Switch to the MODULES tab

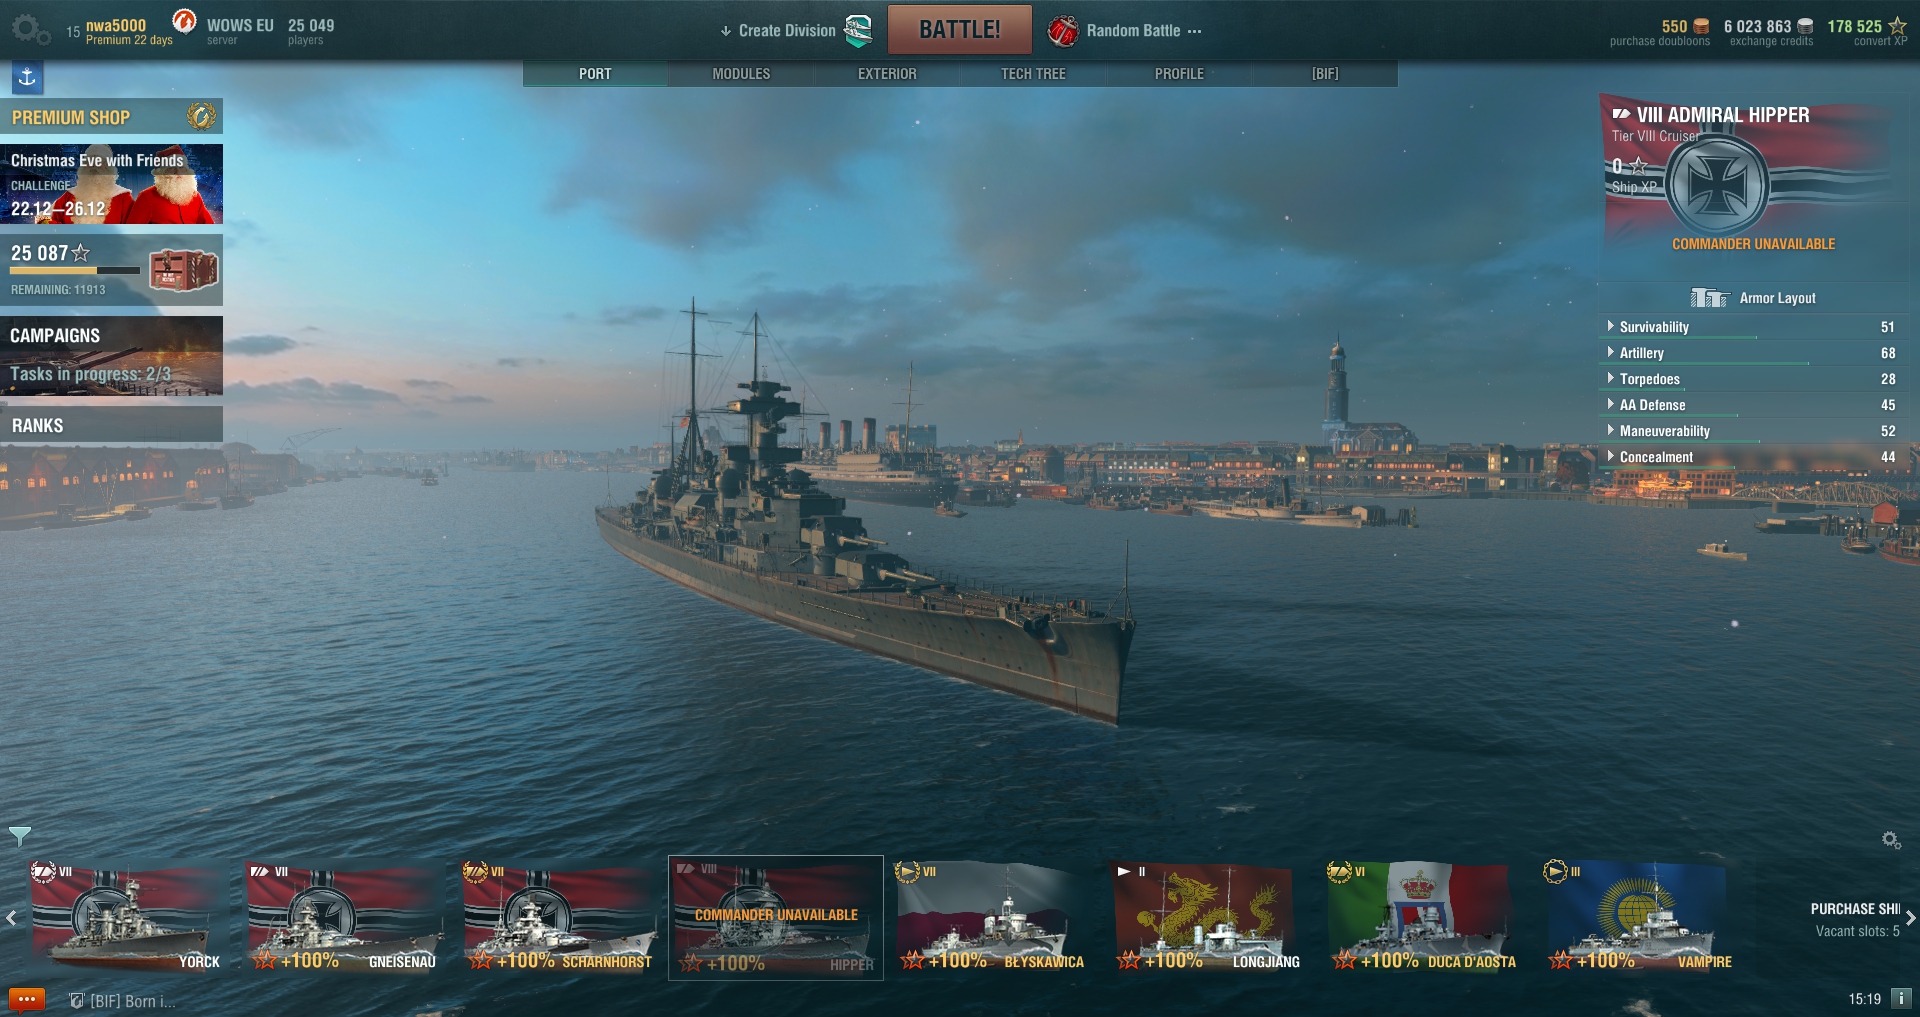[741, 74]
